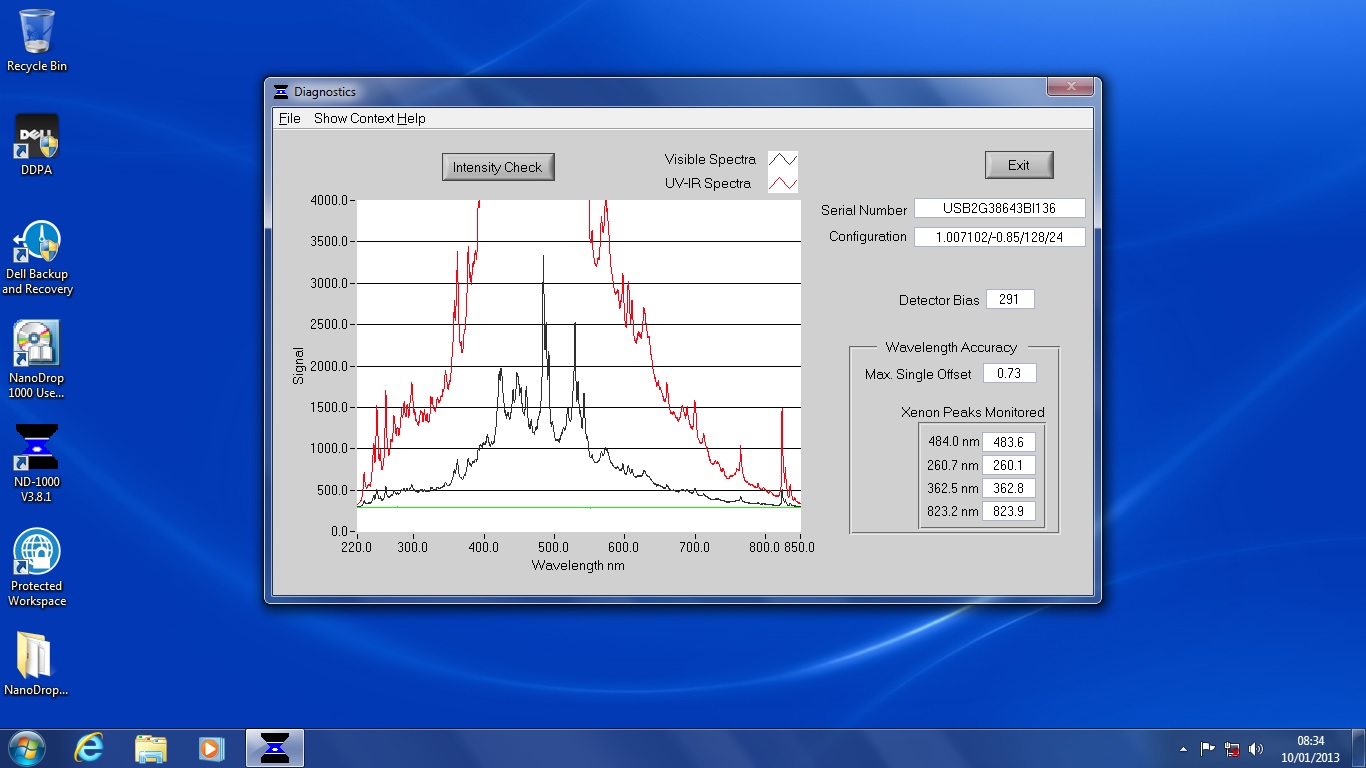1366x768 pixels.
Task: Click the Diagnostics window title bar icon
Action: click(x=281, y=92)
